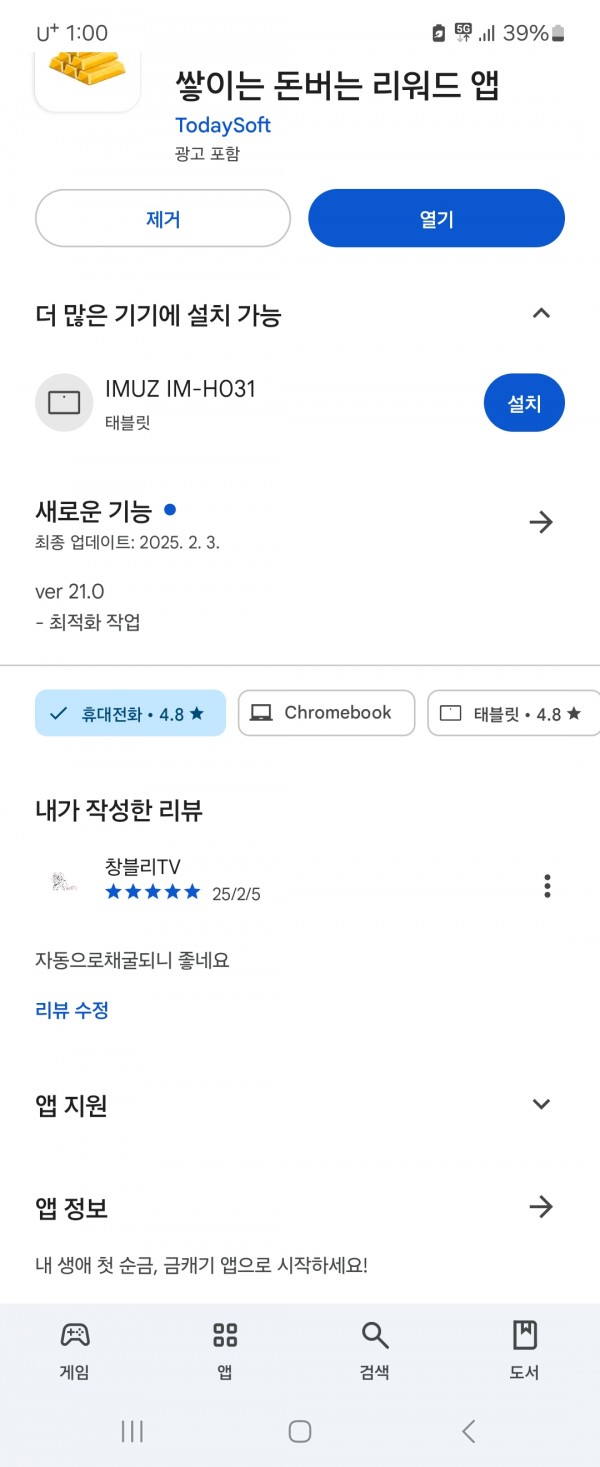Open the Books tab bookmark icon
The height and width of the screenshot is (1467, 600).
pos(525,1335)
